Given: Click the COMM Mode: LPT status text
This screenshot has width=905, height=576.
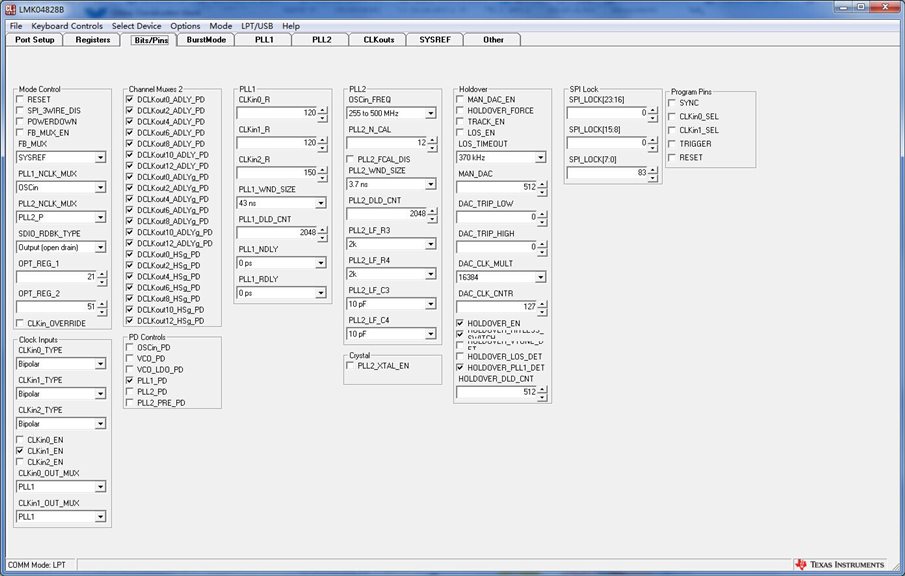Looking at the screenshot, I should (x=36, y=564).
